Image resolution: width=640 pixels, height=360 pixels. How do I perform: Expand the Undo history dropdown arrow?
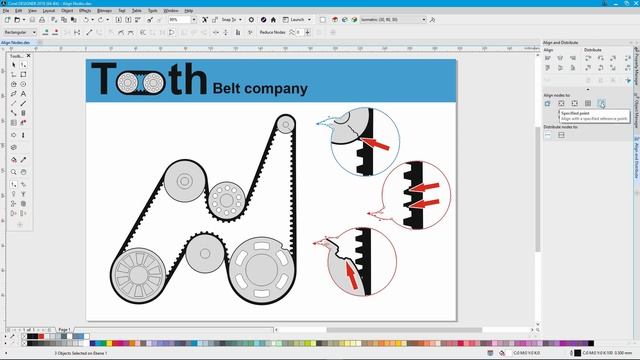[92, 20]
